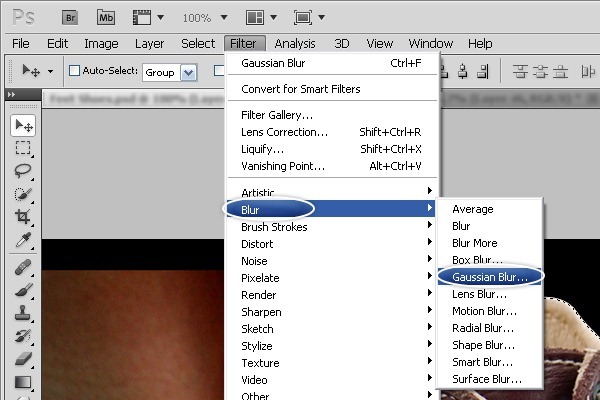
Task: Choose Motion Blur from the submenu
Action: [x=483, y=311]
